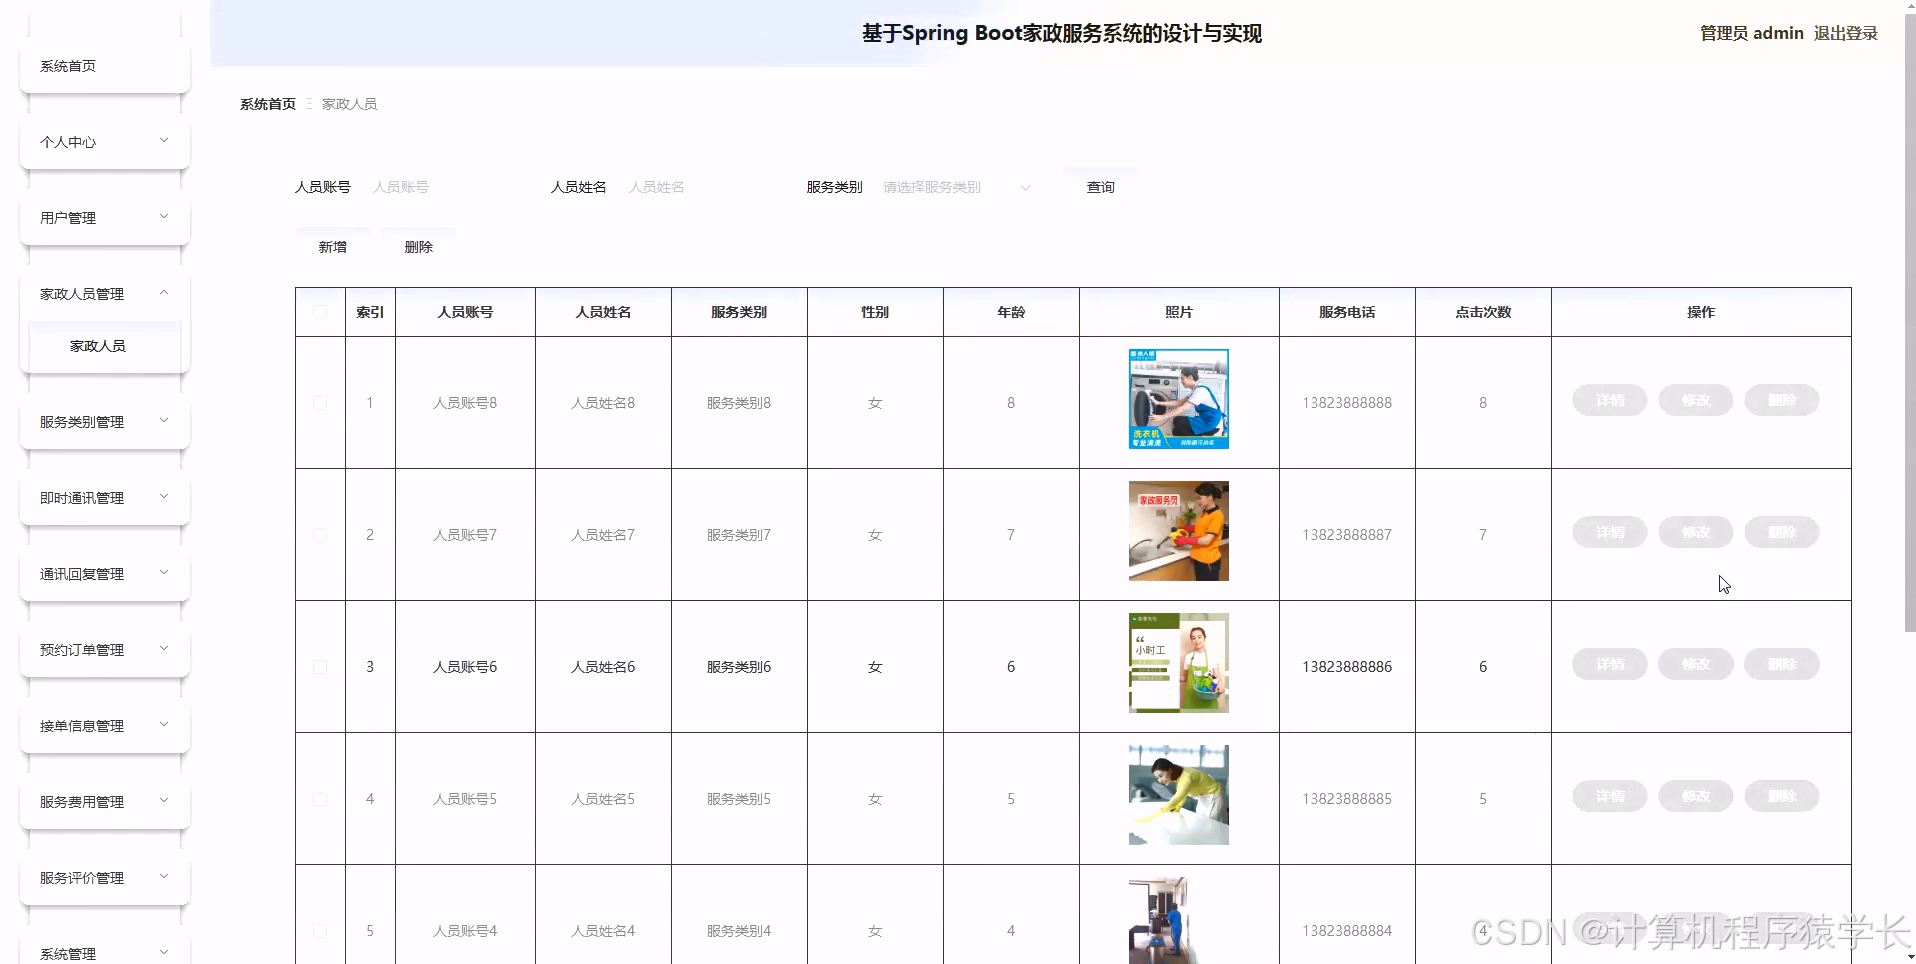Click the 系统首页 breadcrumb link
The width and height of the screenshot is (1916, 964).
(x=266, y=103)
